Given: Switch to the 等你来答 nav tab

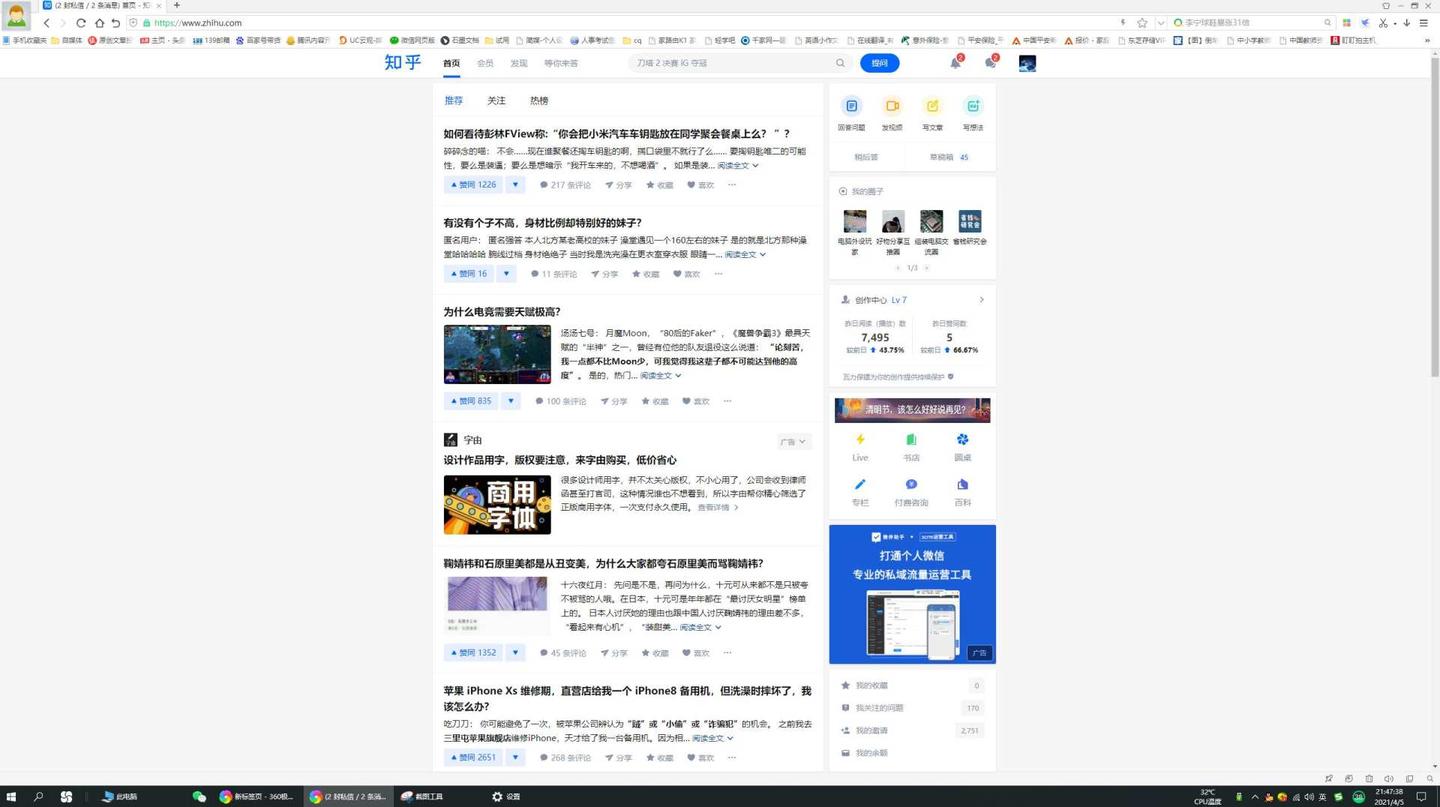Looking at the screenshot, I should tap(561, 63).
